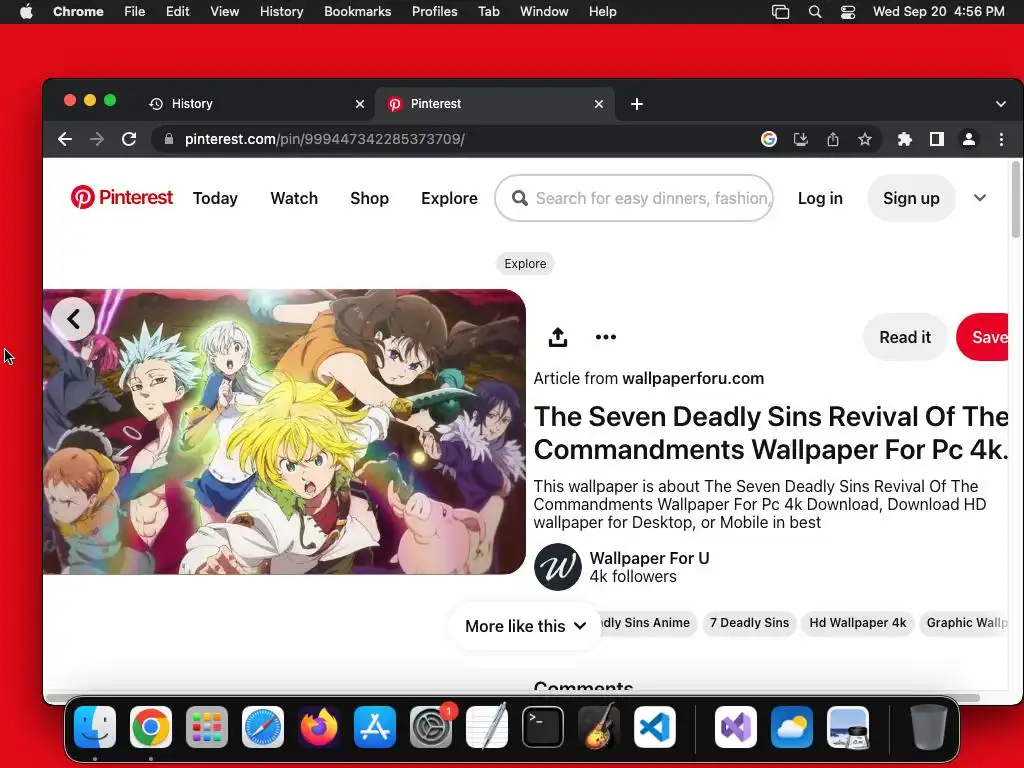The image size is (1024, 768).
Task: Select the Hd Wallpaper 4k tag
Action: [857, 623]
